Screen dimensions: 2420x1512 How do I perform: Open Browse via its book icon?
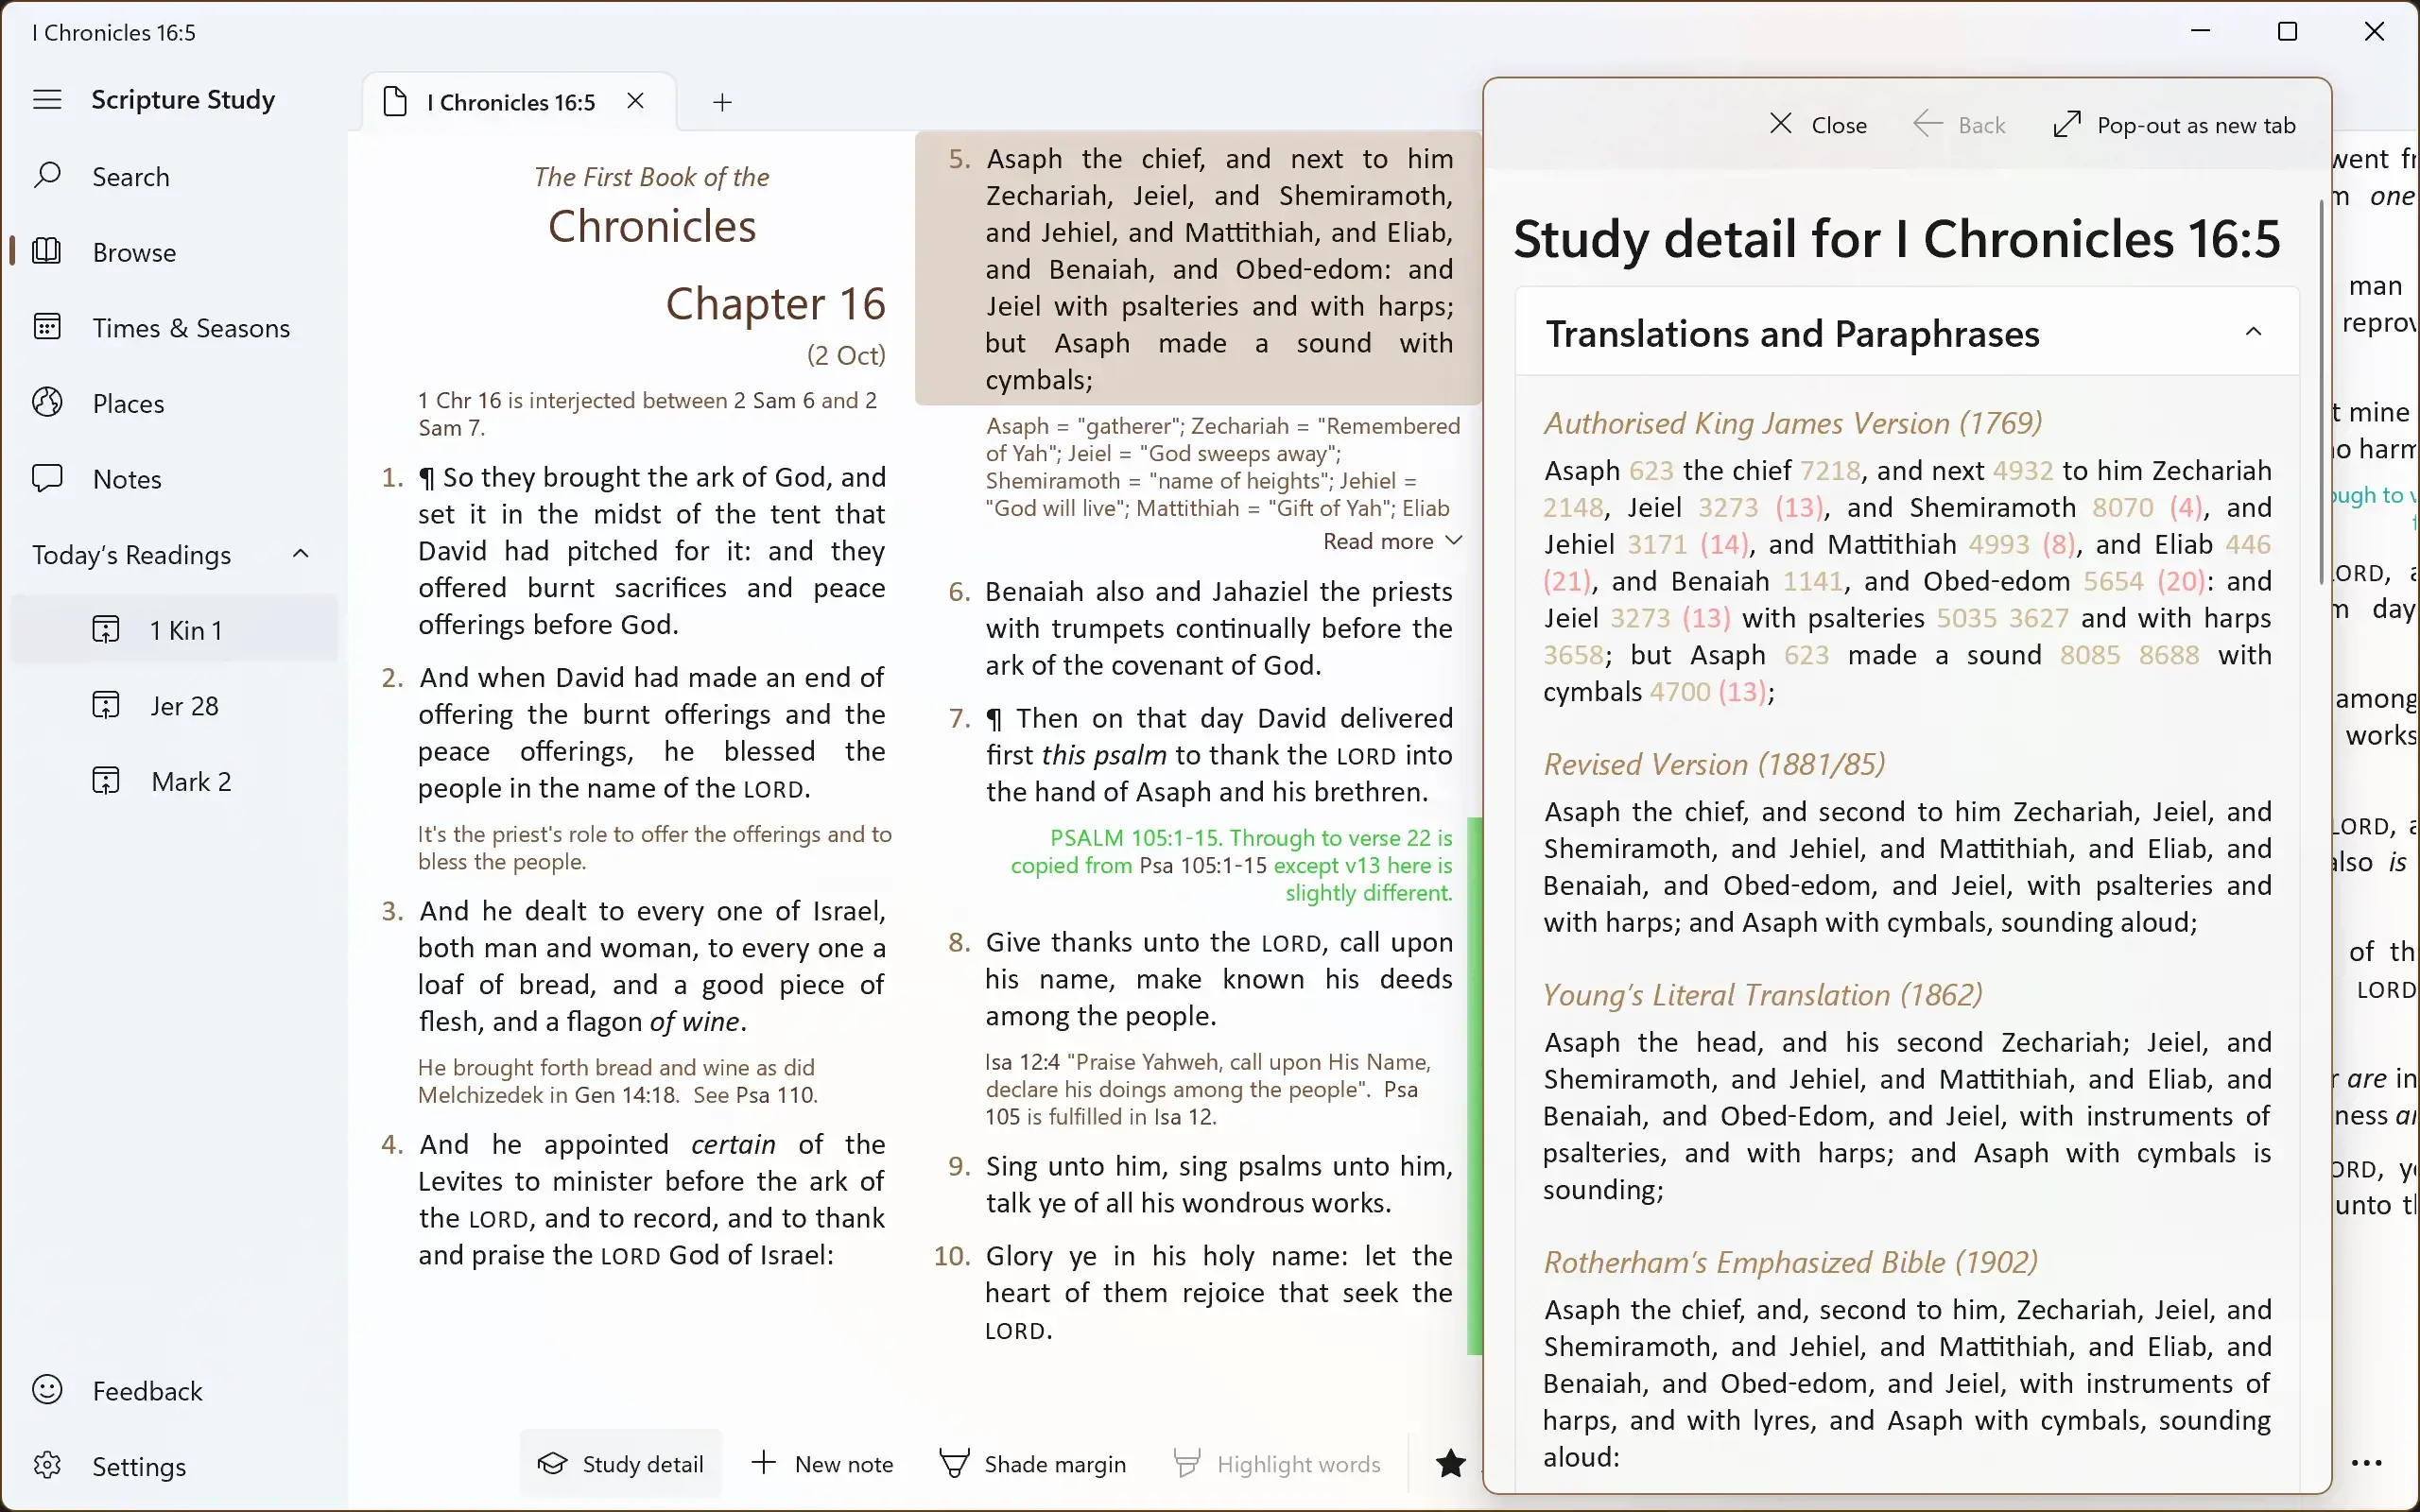pyautogui.click(x=47, y=251)
